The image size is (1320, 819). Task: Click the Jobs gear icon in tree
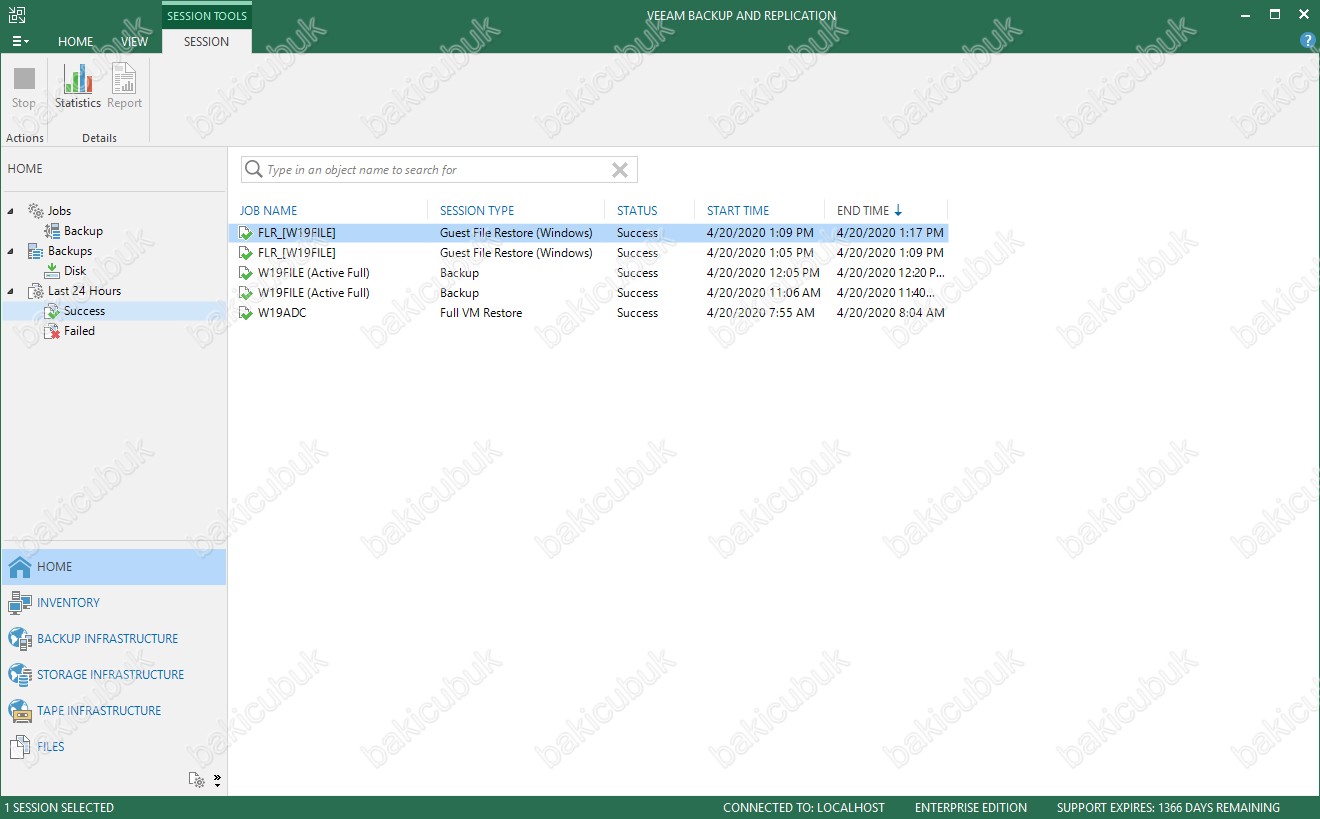point(36,211)
